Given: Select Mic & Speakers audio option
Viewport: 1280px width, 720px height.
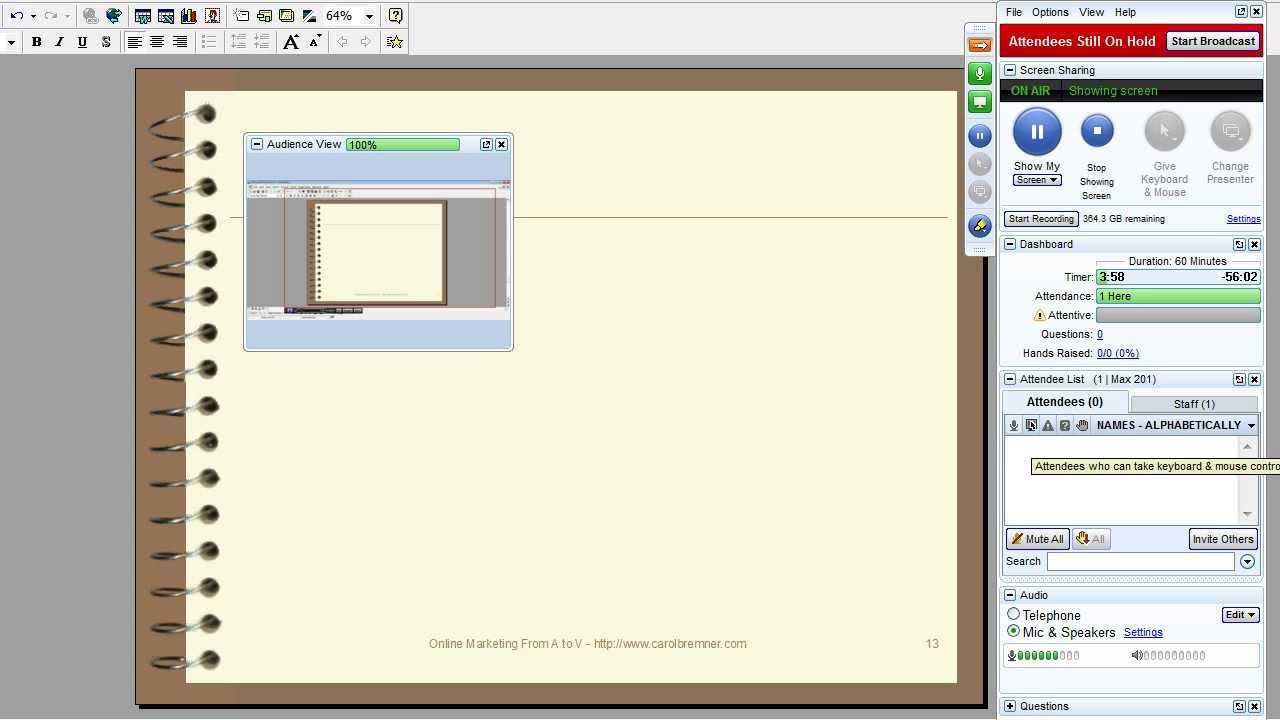Looking at the screenshot, I should tap(1013, 632).
